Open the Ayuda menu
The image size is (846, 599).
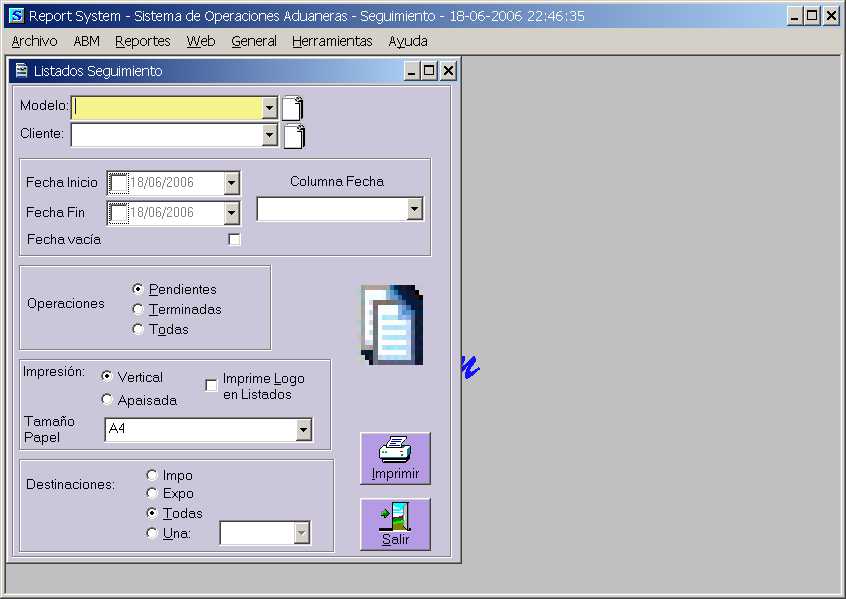pyautogui.click(x=408, y=41)
